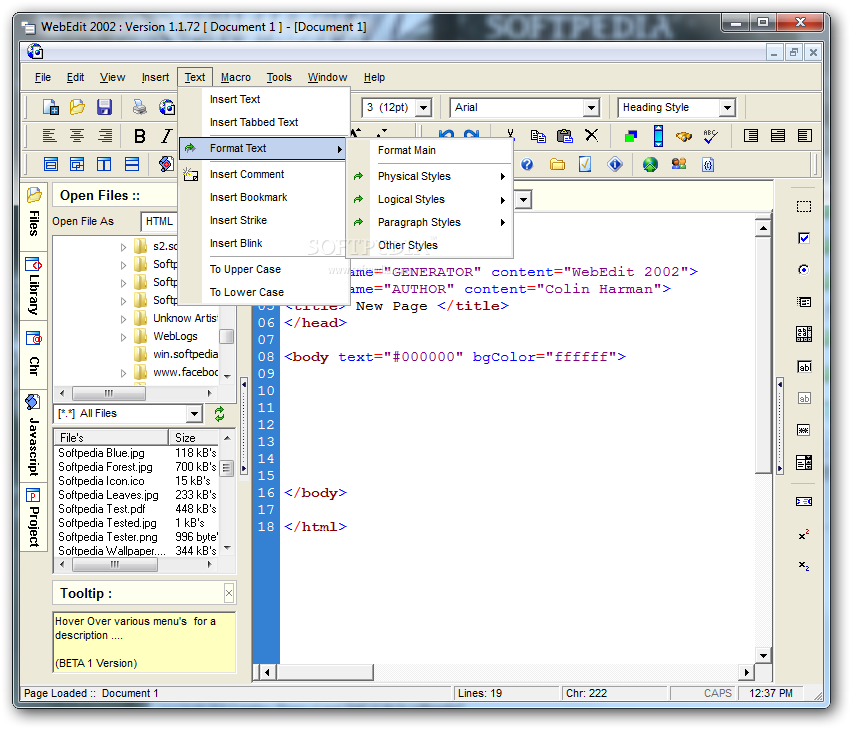Click the dashed rectangle icon in right toolbar
Viewport: 851px width, 729px height.
pos(804,206)
